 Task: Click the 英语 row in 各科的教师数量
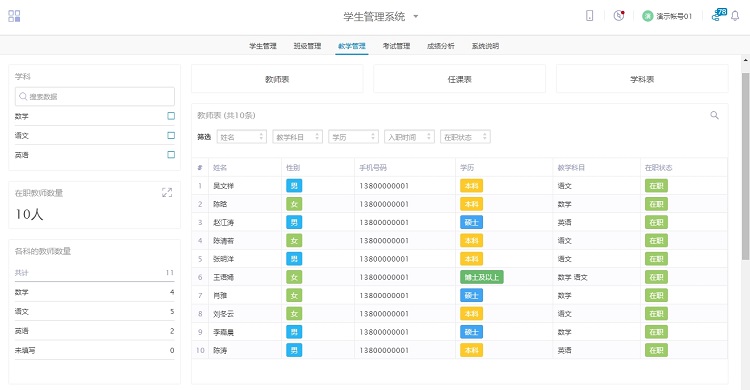coord(95,331)
